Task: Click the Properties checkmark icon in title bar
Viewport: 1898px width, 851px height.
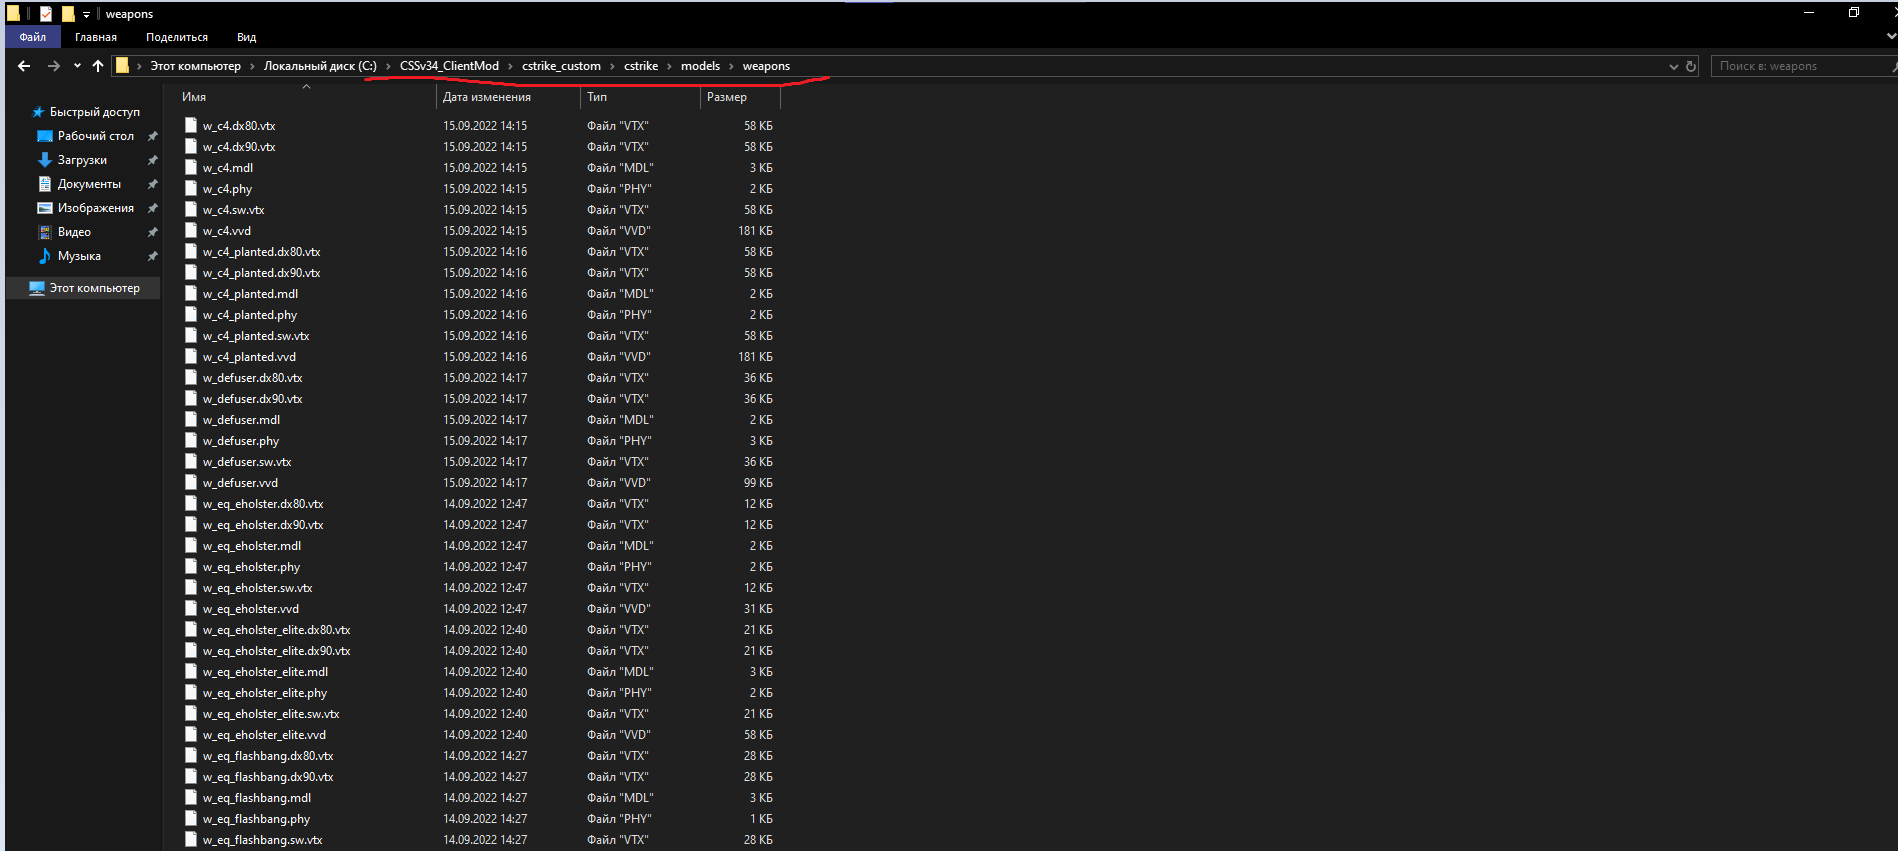Action: (x=46, y=14)
